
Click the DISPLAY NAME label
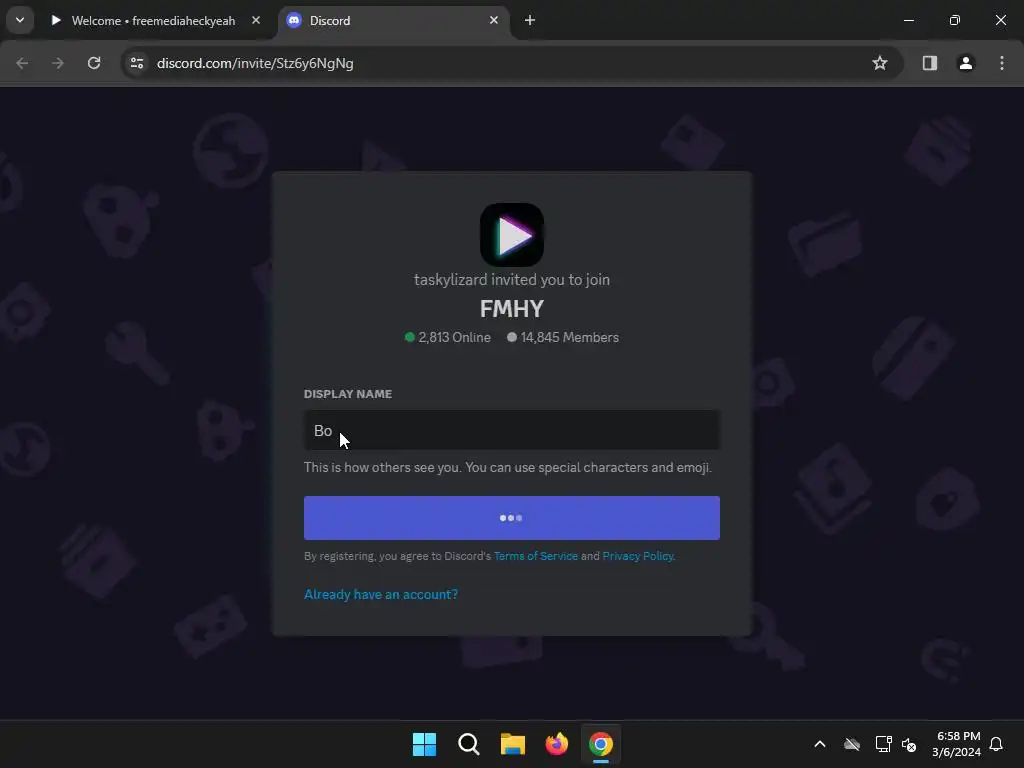click(x=348, y=394)
